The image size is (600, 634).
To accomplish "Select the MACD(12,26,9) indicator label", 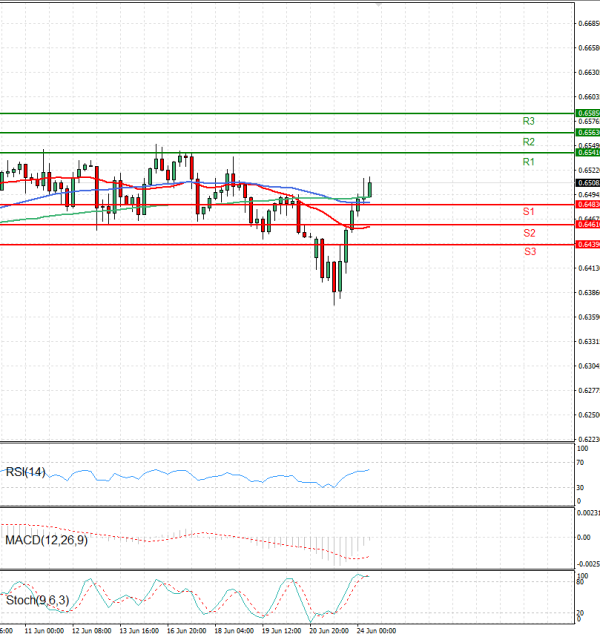I will (43, 540).
